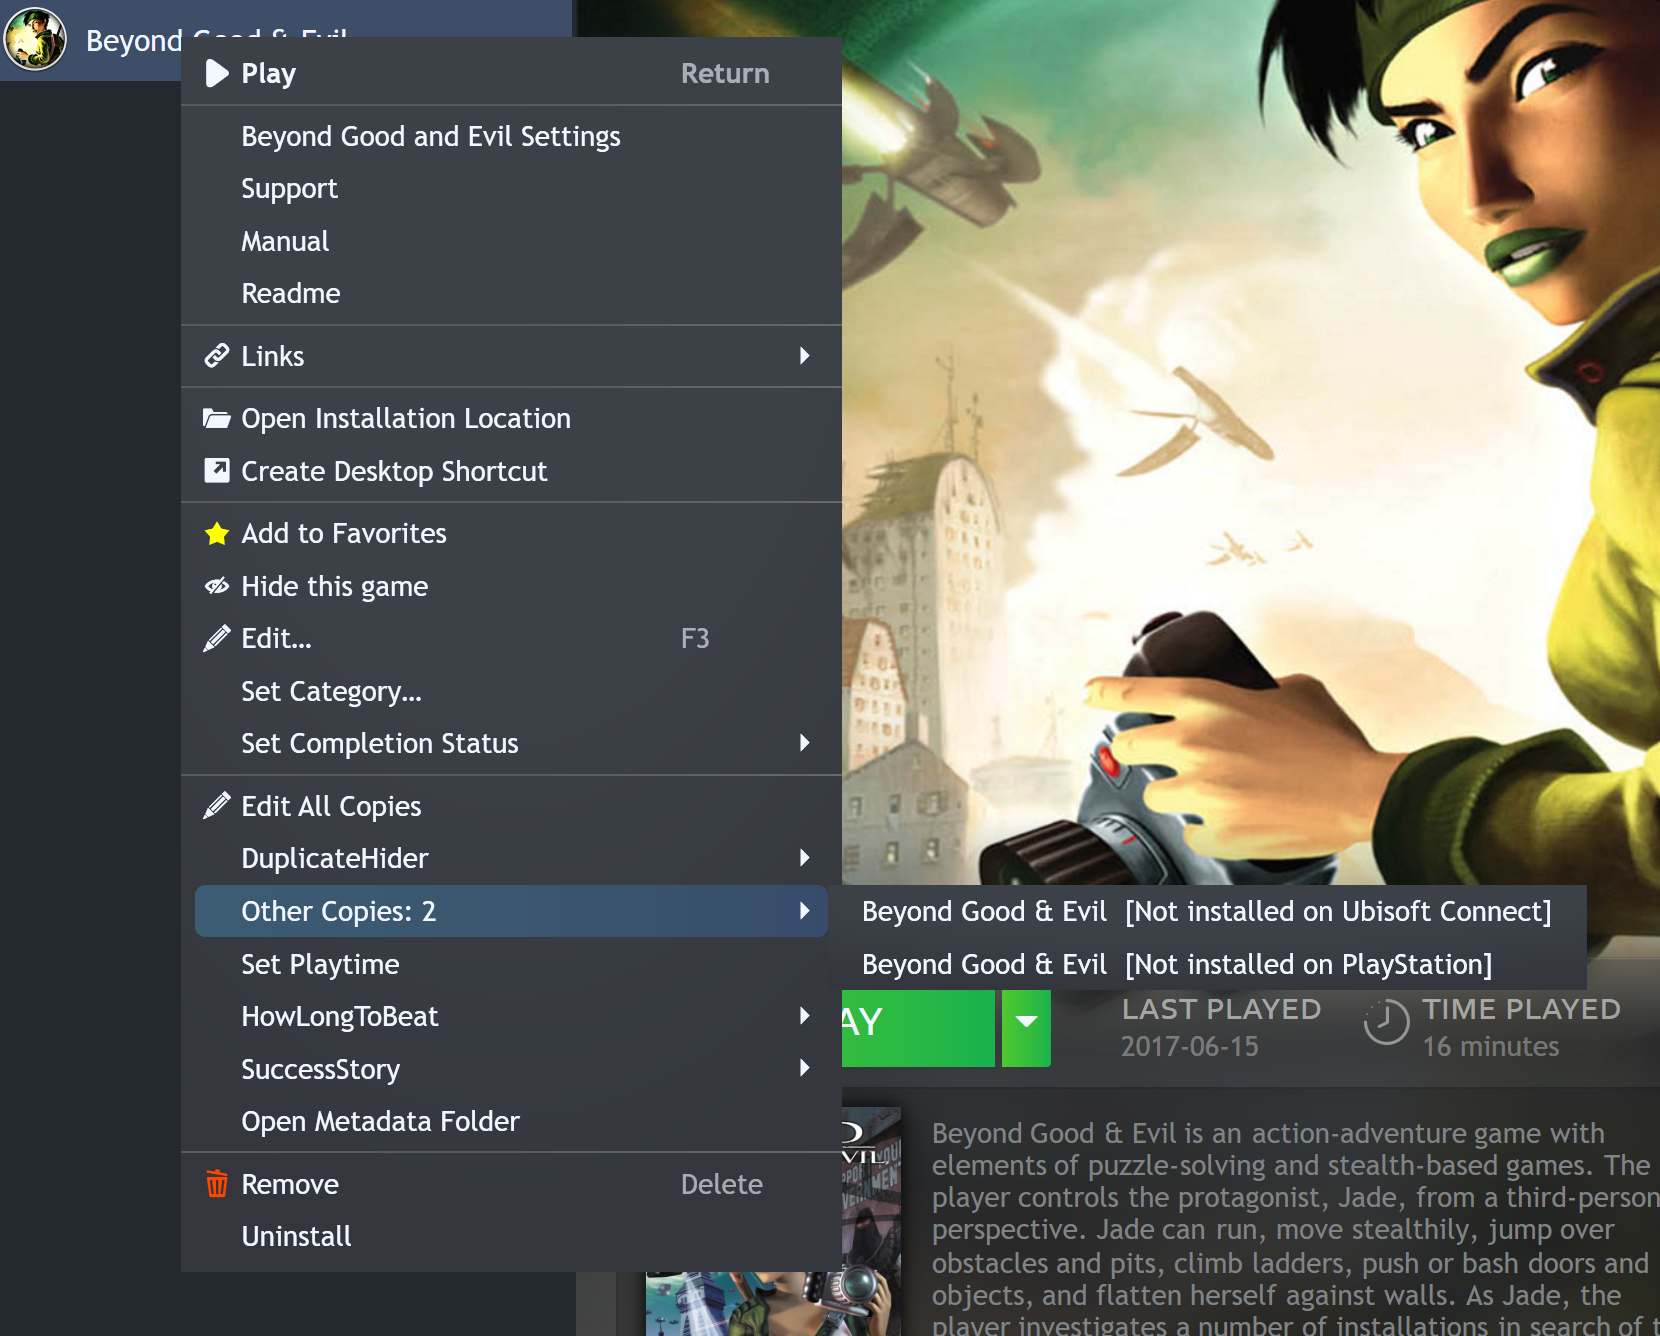Image resolution: width=1660 pixels, height=1336 pixels.
Task: Choose Play from the context menu
Action: pos(511,73)
